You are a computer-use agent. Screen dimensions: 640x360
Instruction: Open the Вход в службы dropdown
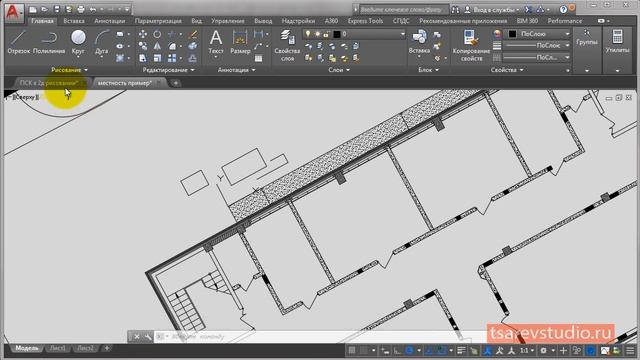(x=496, y=9)
